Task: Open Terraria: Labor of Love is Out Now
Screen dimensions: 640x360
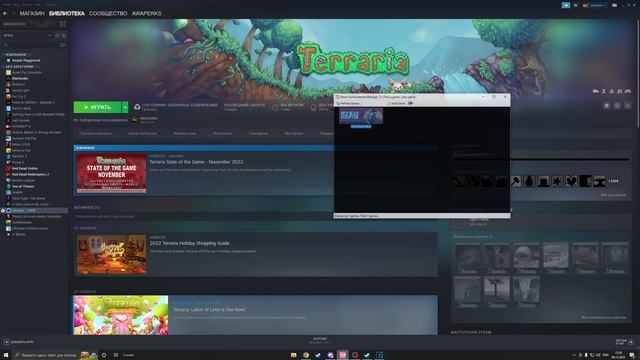Action: point(209,310)
